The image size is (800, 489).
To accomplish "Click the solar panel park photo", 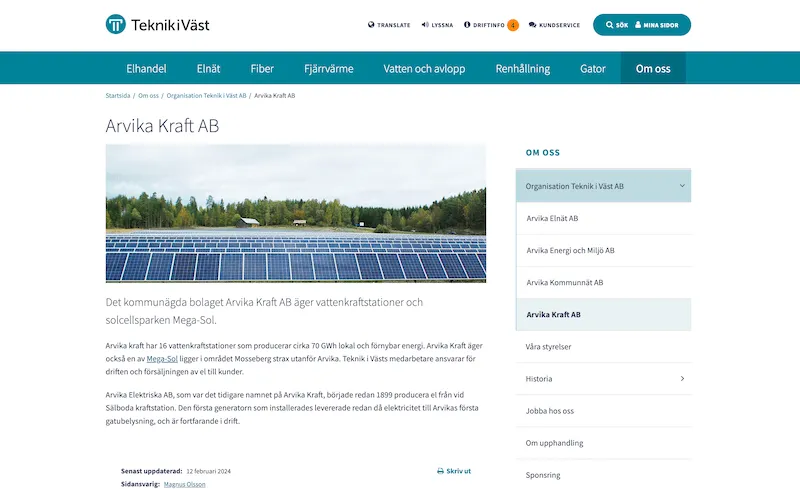I will tap(296, 213).
